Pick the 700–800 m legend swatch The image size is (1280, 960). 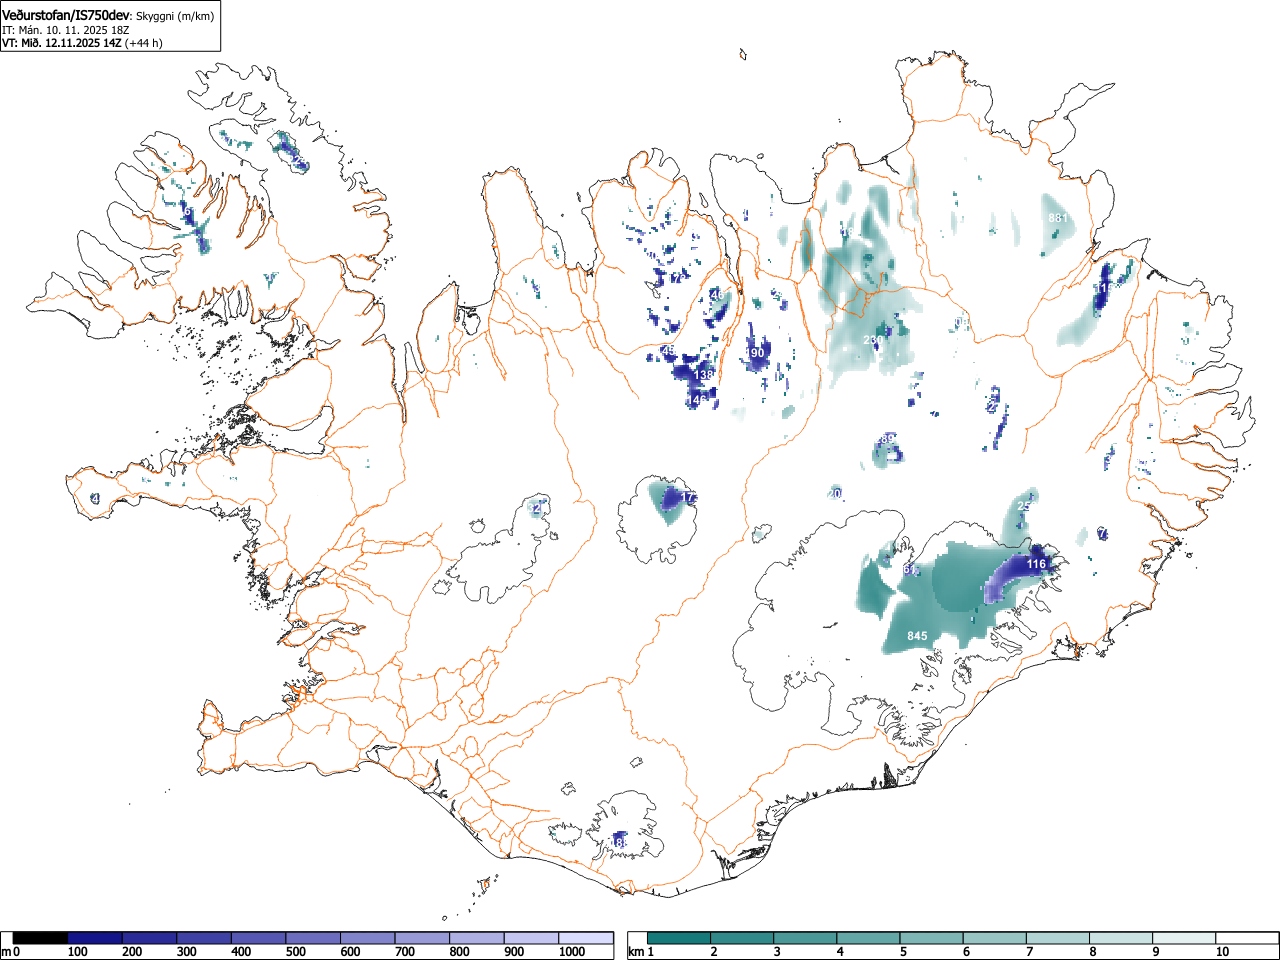click(x=422, y=938)
